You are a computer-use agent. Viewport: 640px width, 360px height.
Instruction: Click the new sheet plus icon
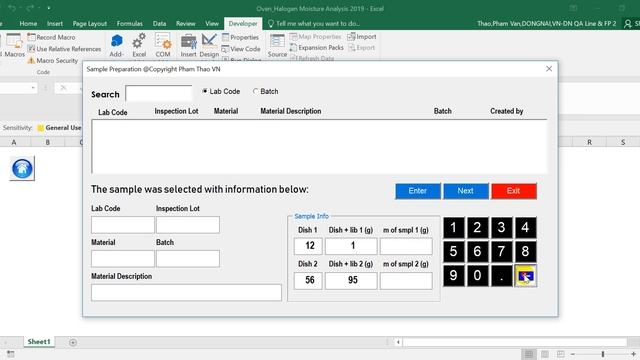pyautogui.click(x=73, y=342)
